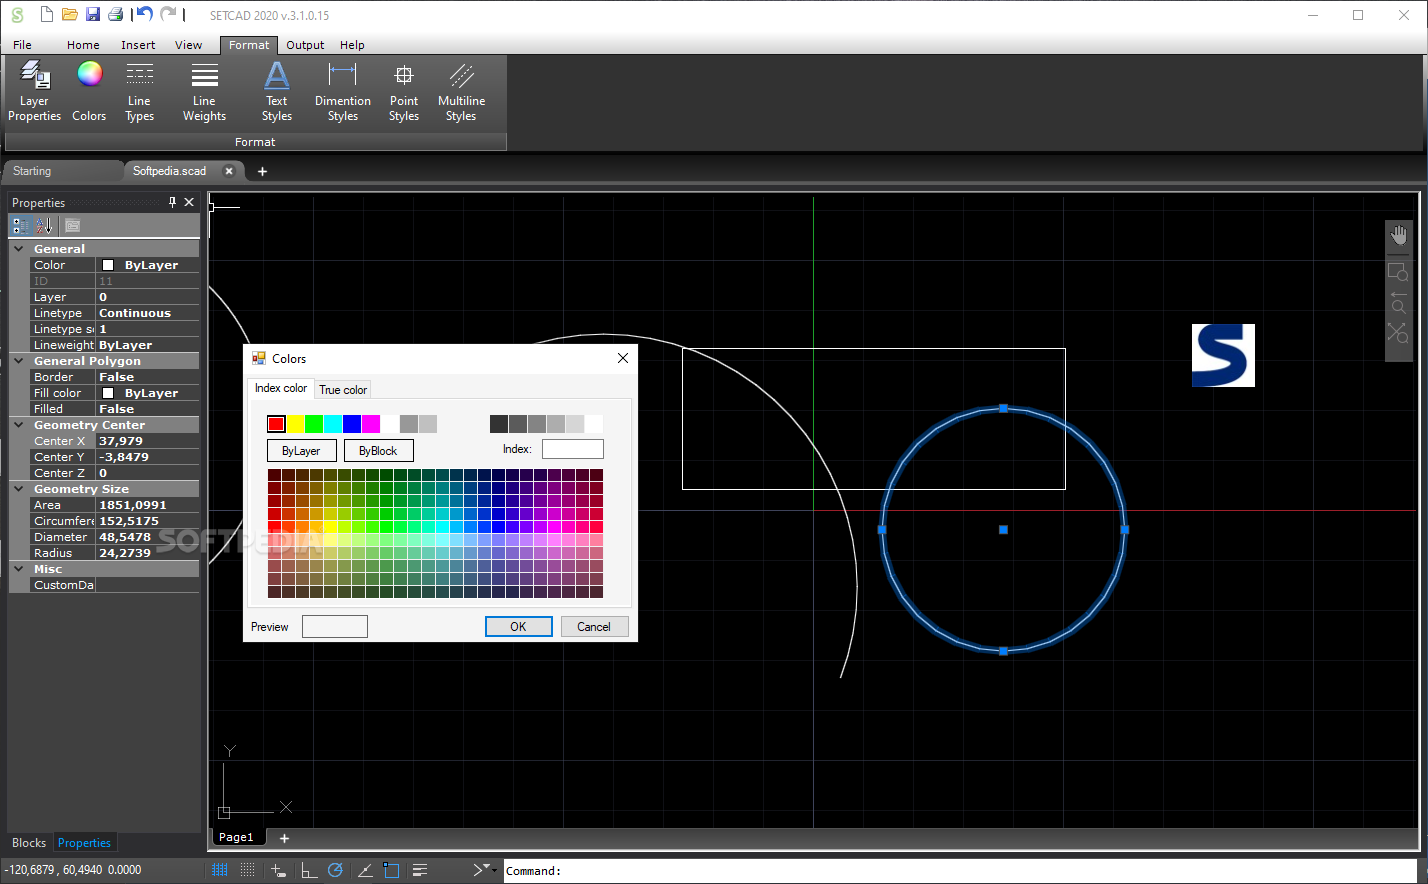Toggle polar tracking in status bar
Image resolution: width=1428 pixels, height=884 pixels.
(x=335, y=870)
